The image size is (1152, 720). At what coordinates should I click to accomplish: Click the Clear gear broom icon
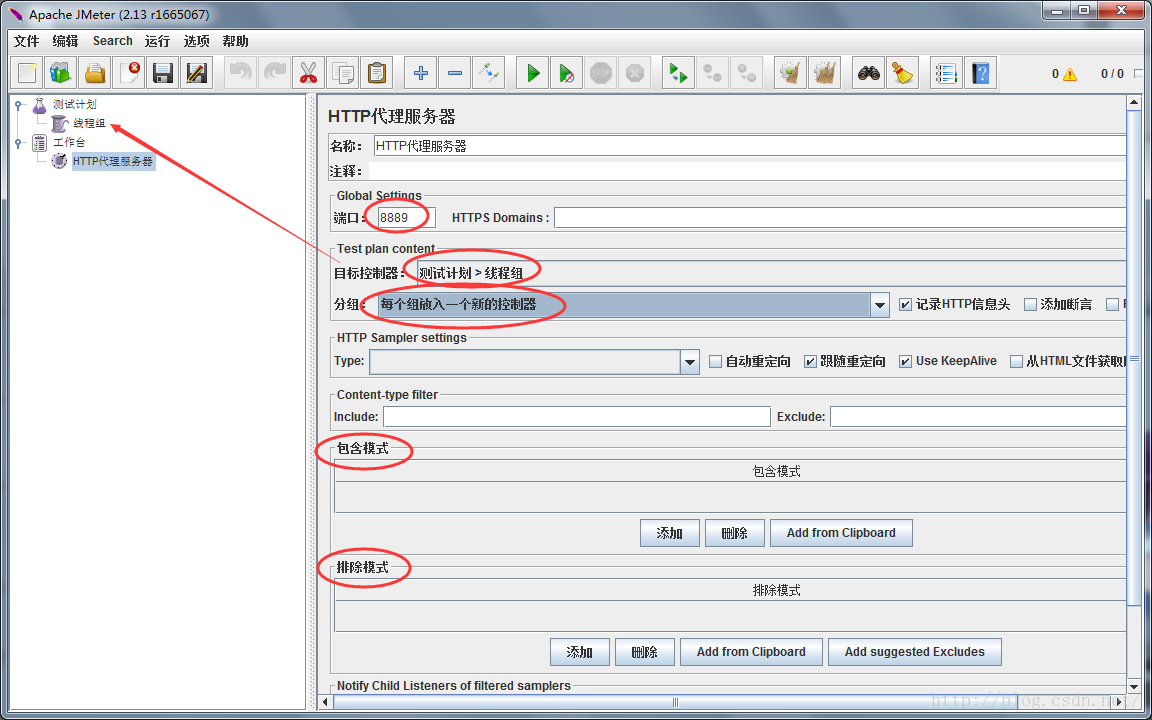[790, 73]
